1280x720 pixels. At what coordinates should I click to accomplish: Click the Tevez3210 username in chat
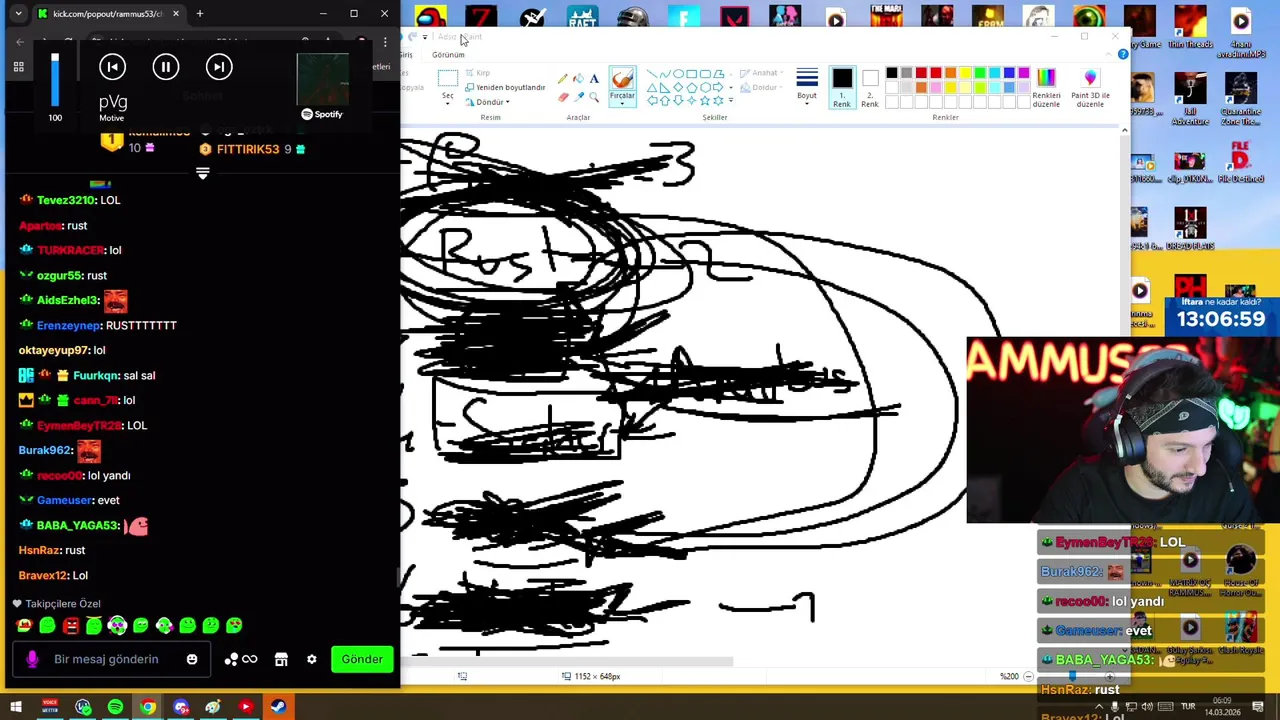click(x=66, y=200)
